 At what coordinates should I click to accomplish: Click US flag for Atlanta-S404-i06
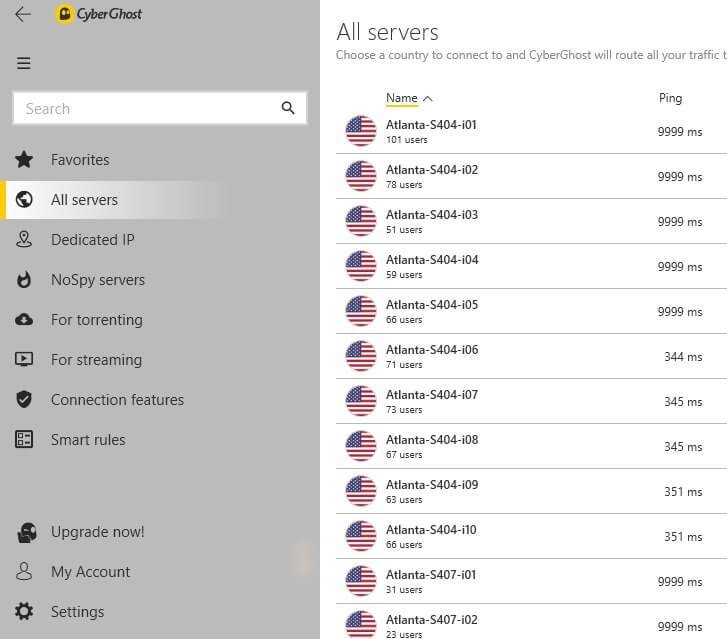[361, 356]
